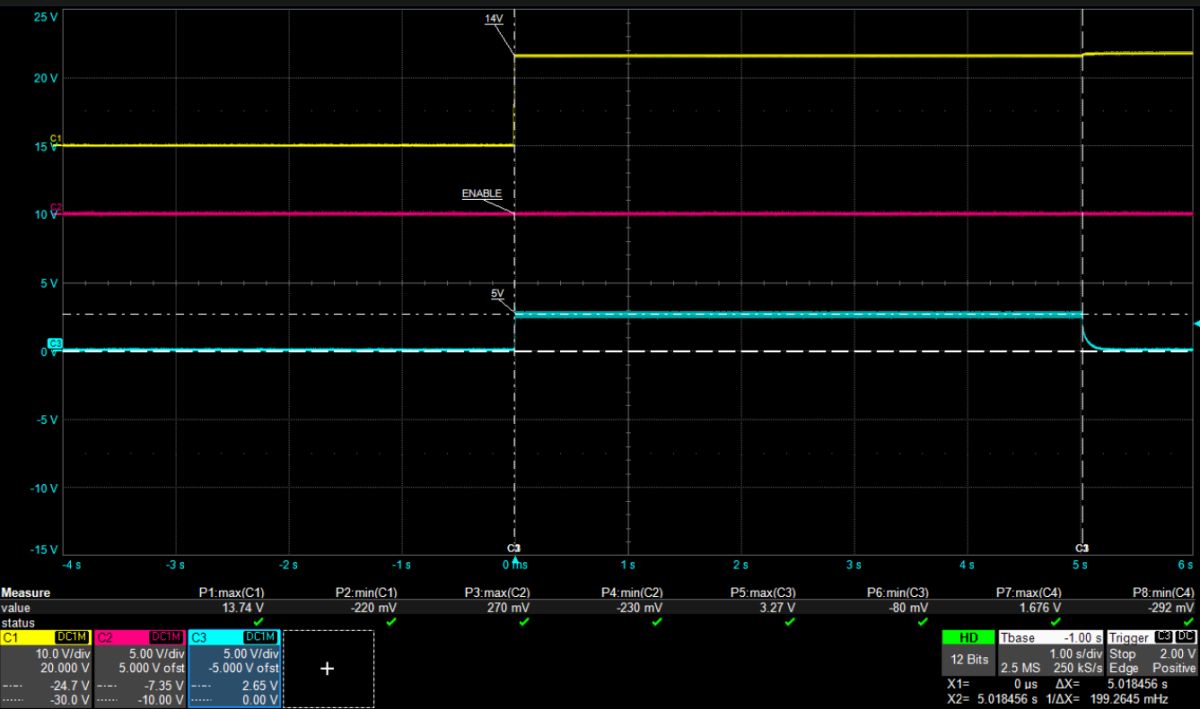Select the P2:min(C1) measurement column
The width and height of the screenshot is (1200, 709).
pyautogui.click(x=365, y=593)
